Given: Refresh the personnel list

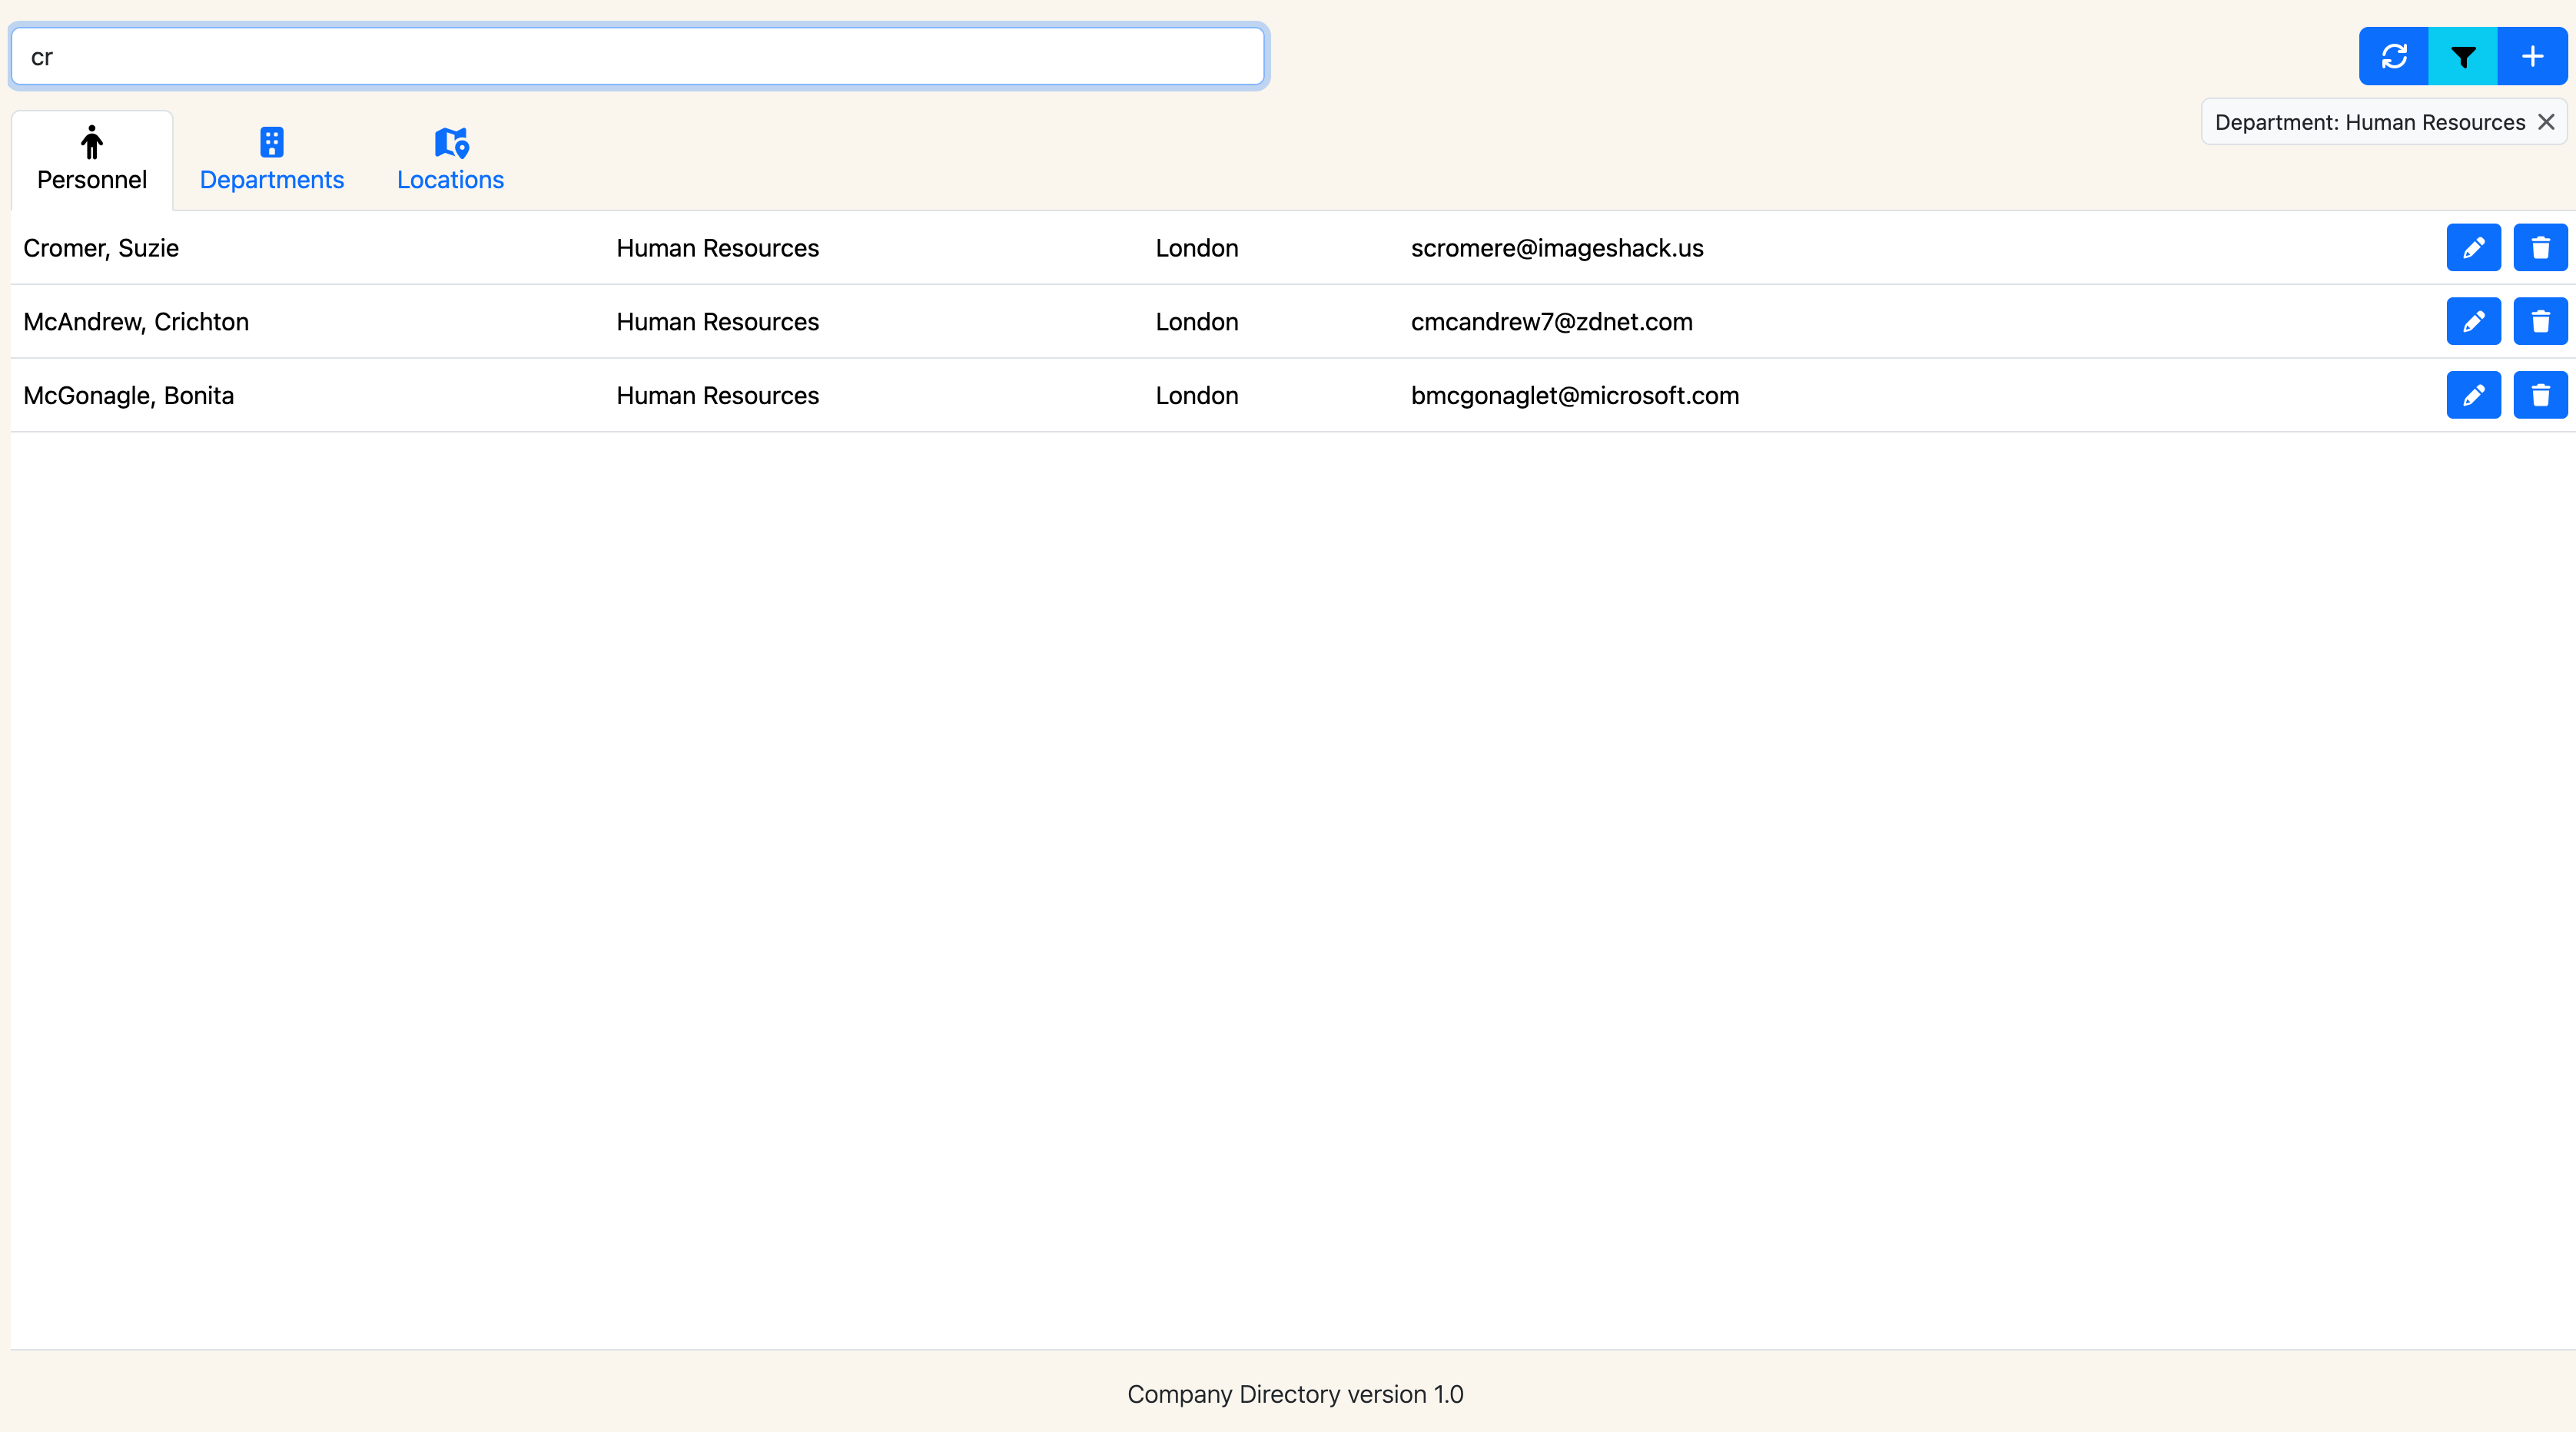Looking at the screenshot, I should (x=2394, y=56).
